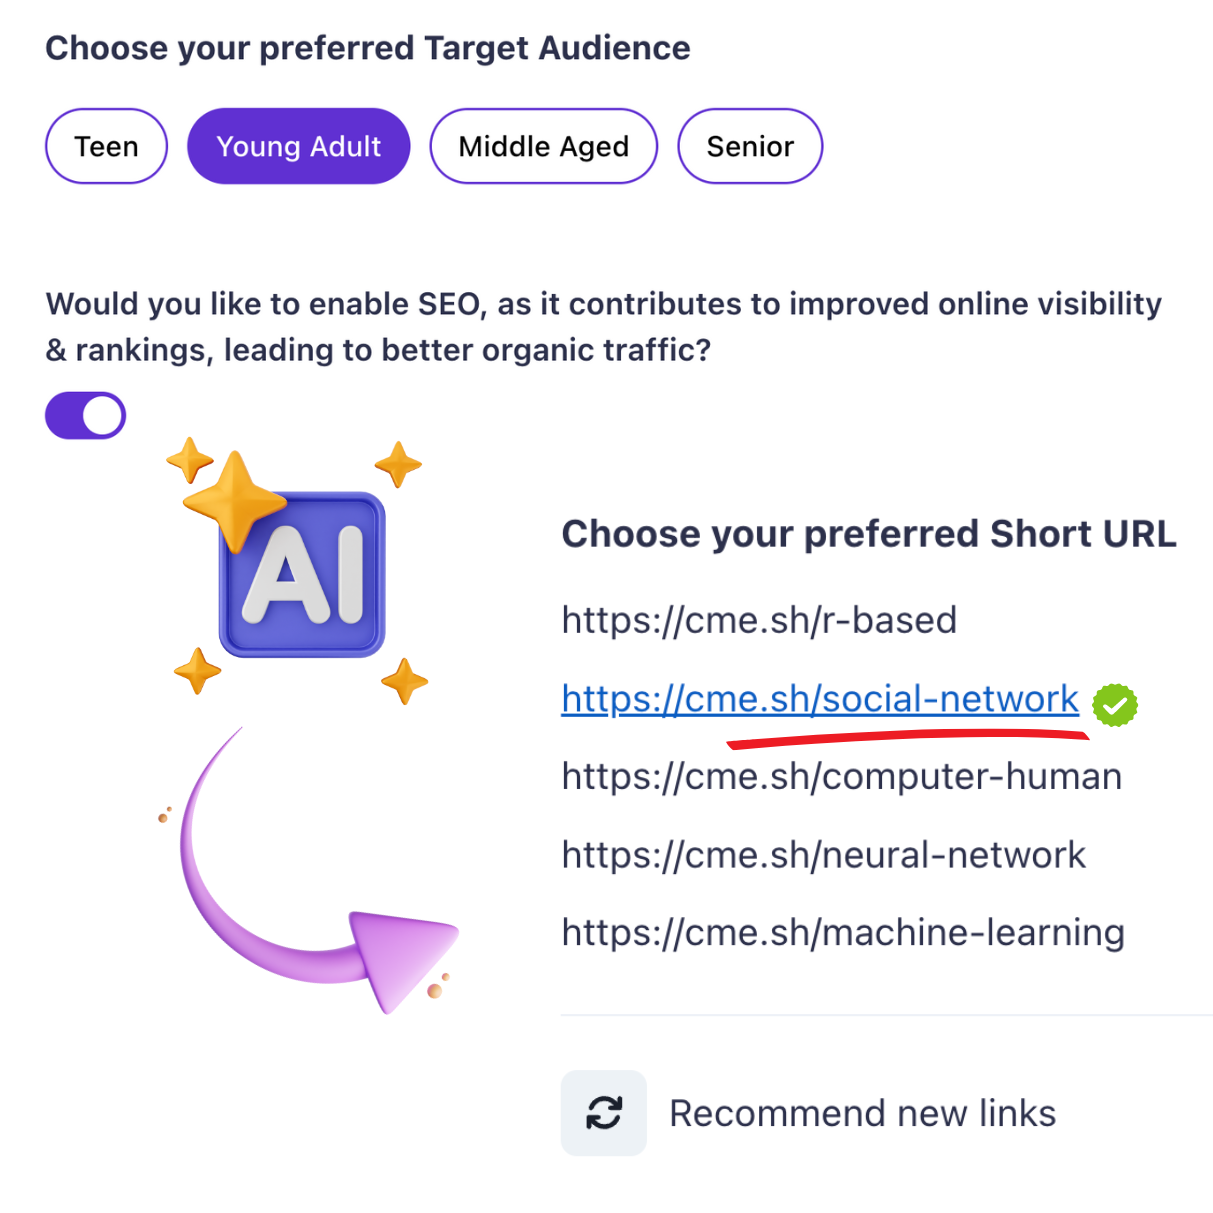The image size is (1213, 1213).
Task: Choose the Young Adult audience pill
Action: tap(298, 146)
